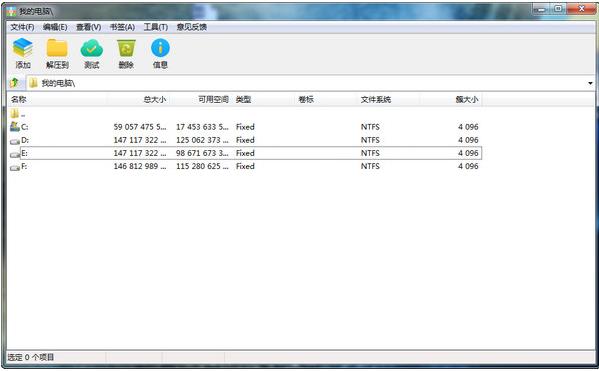
Task: Click cluster size 4 096 in C: row
Action: click(x=468, y=127)
